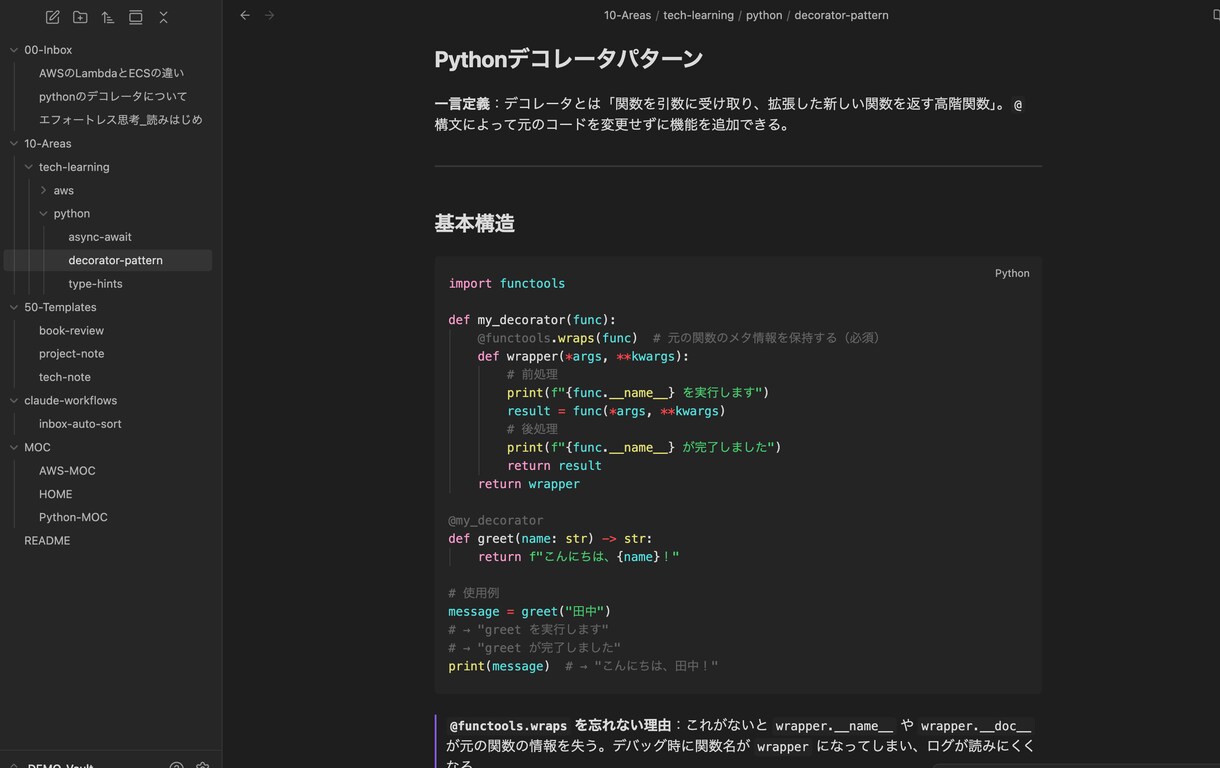Click the 'import functools' code line
This screenshot has height=768, width=1220.
(507, 284)
